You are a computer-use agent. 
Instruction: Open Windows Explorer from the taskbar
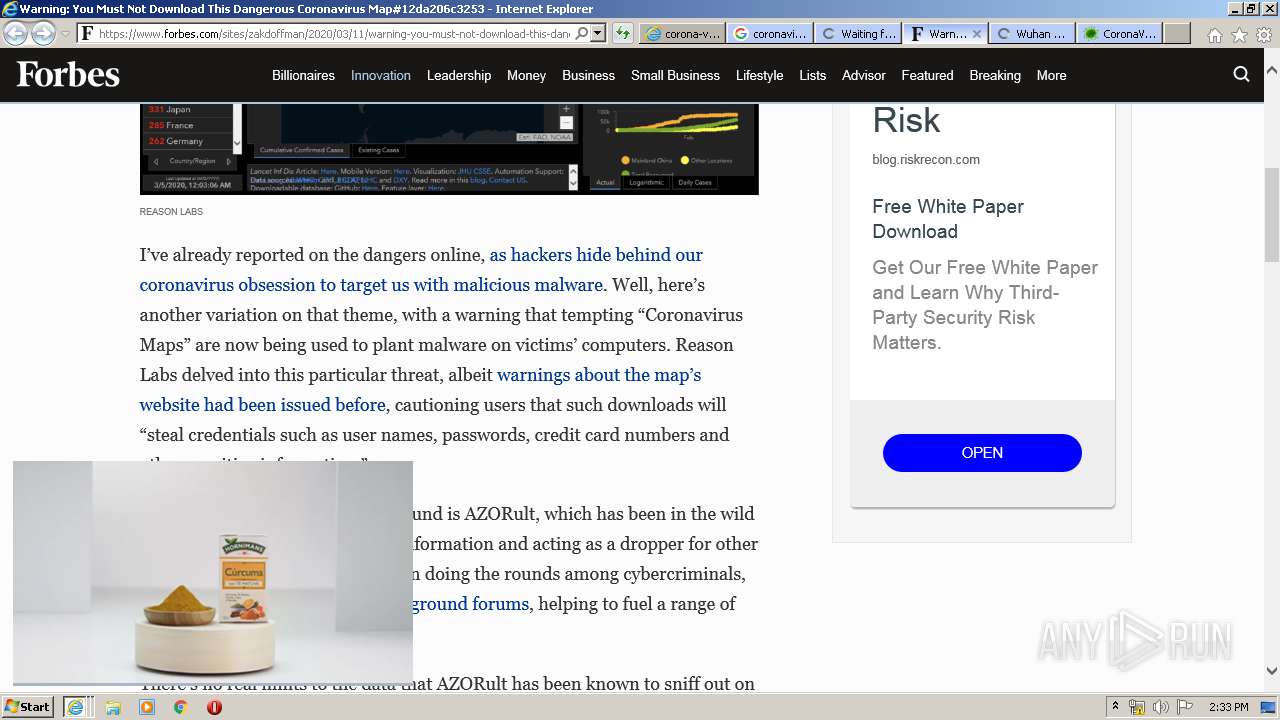[x=113, y=707]
